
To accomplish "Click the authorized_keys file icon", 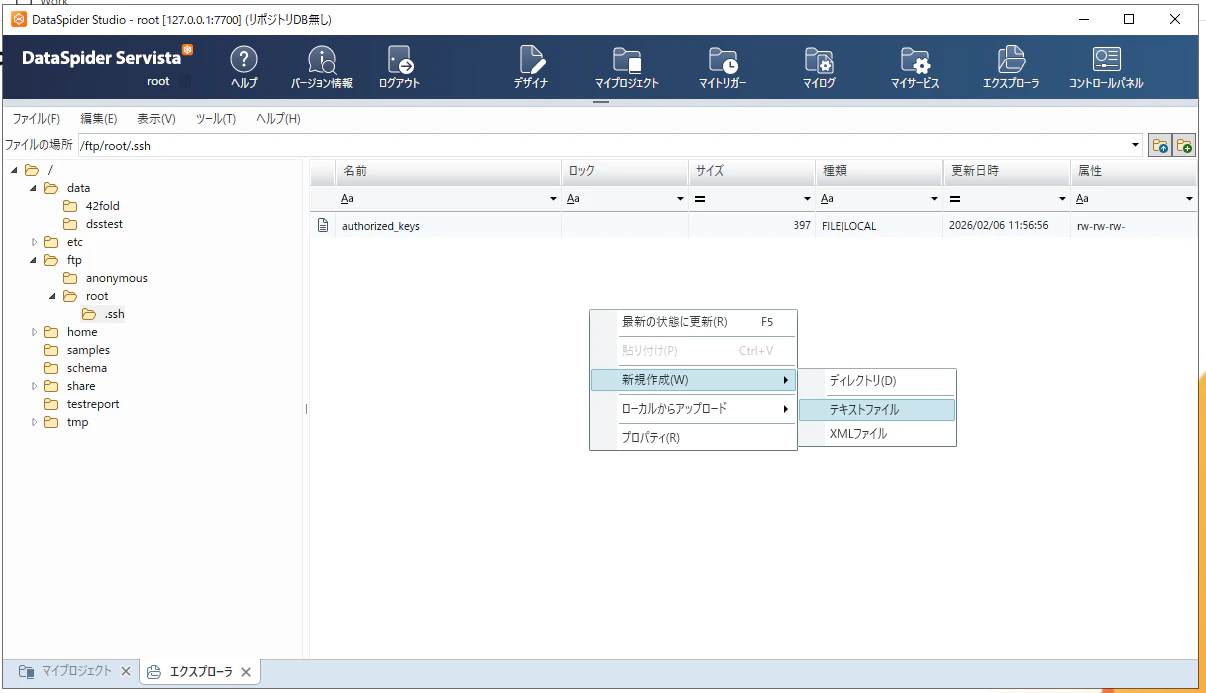I will 323,226.
